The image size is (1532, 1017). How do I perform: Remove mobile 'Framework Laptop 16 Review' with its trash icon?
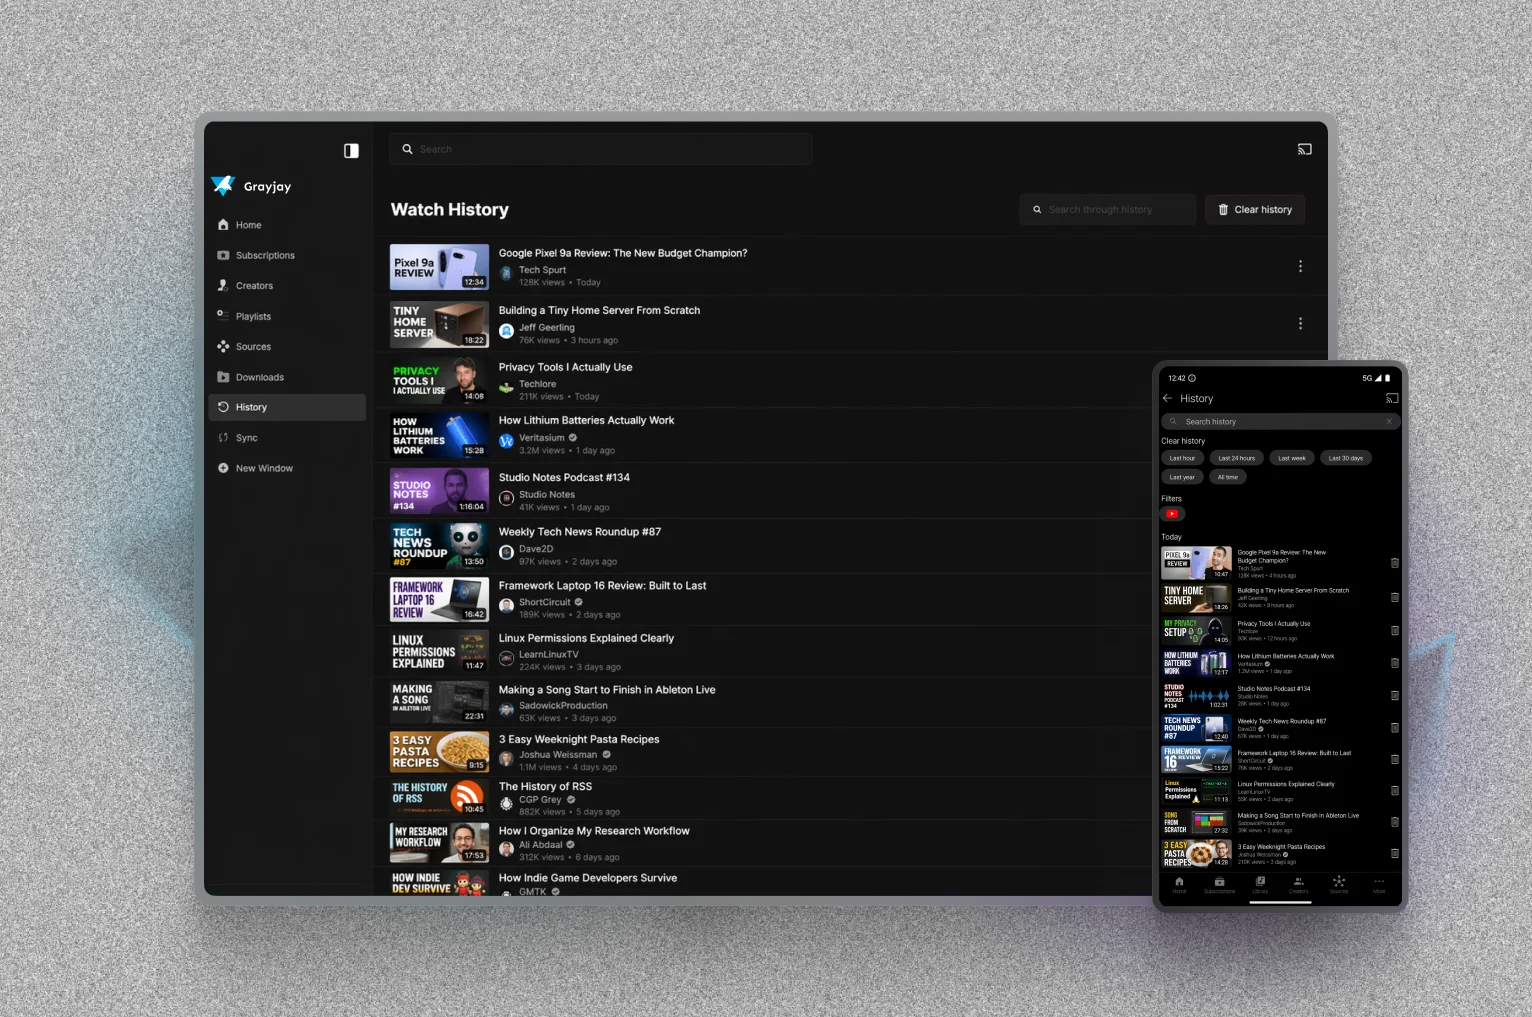[1394, 759]
